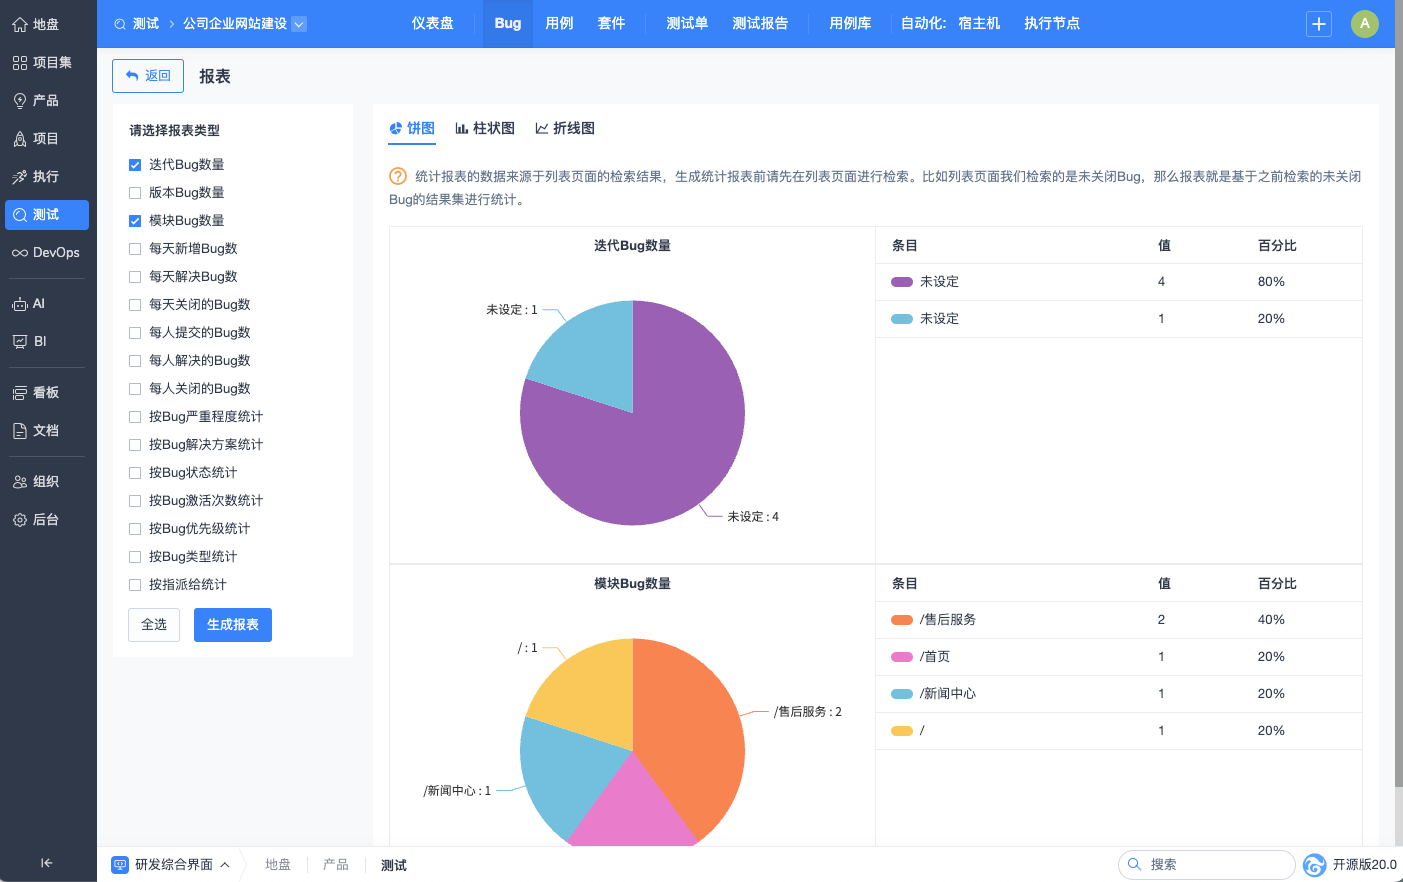
Task: Uncheck 迭代Bug数量 checkbox
Action: click(135, 165)
